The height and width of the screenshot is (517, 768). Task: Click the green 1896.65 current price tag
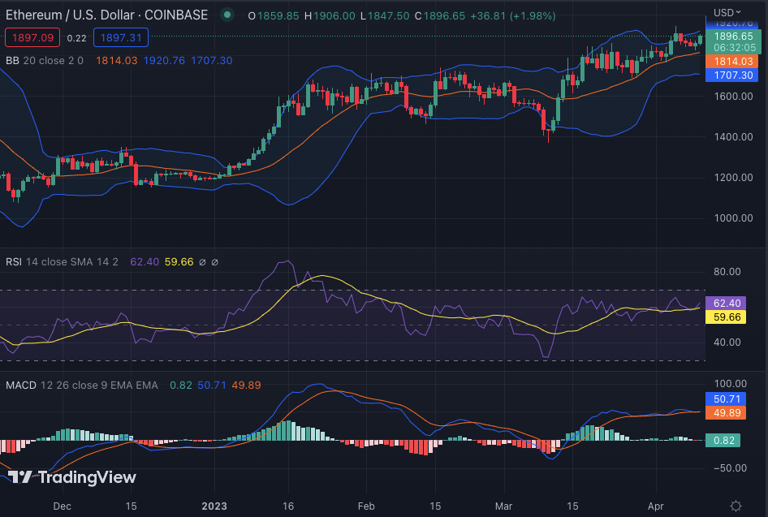[733, 36]
